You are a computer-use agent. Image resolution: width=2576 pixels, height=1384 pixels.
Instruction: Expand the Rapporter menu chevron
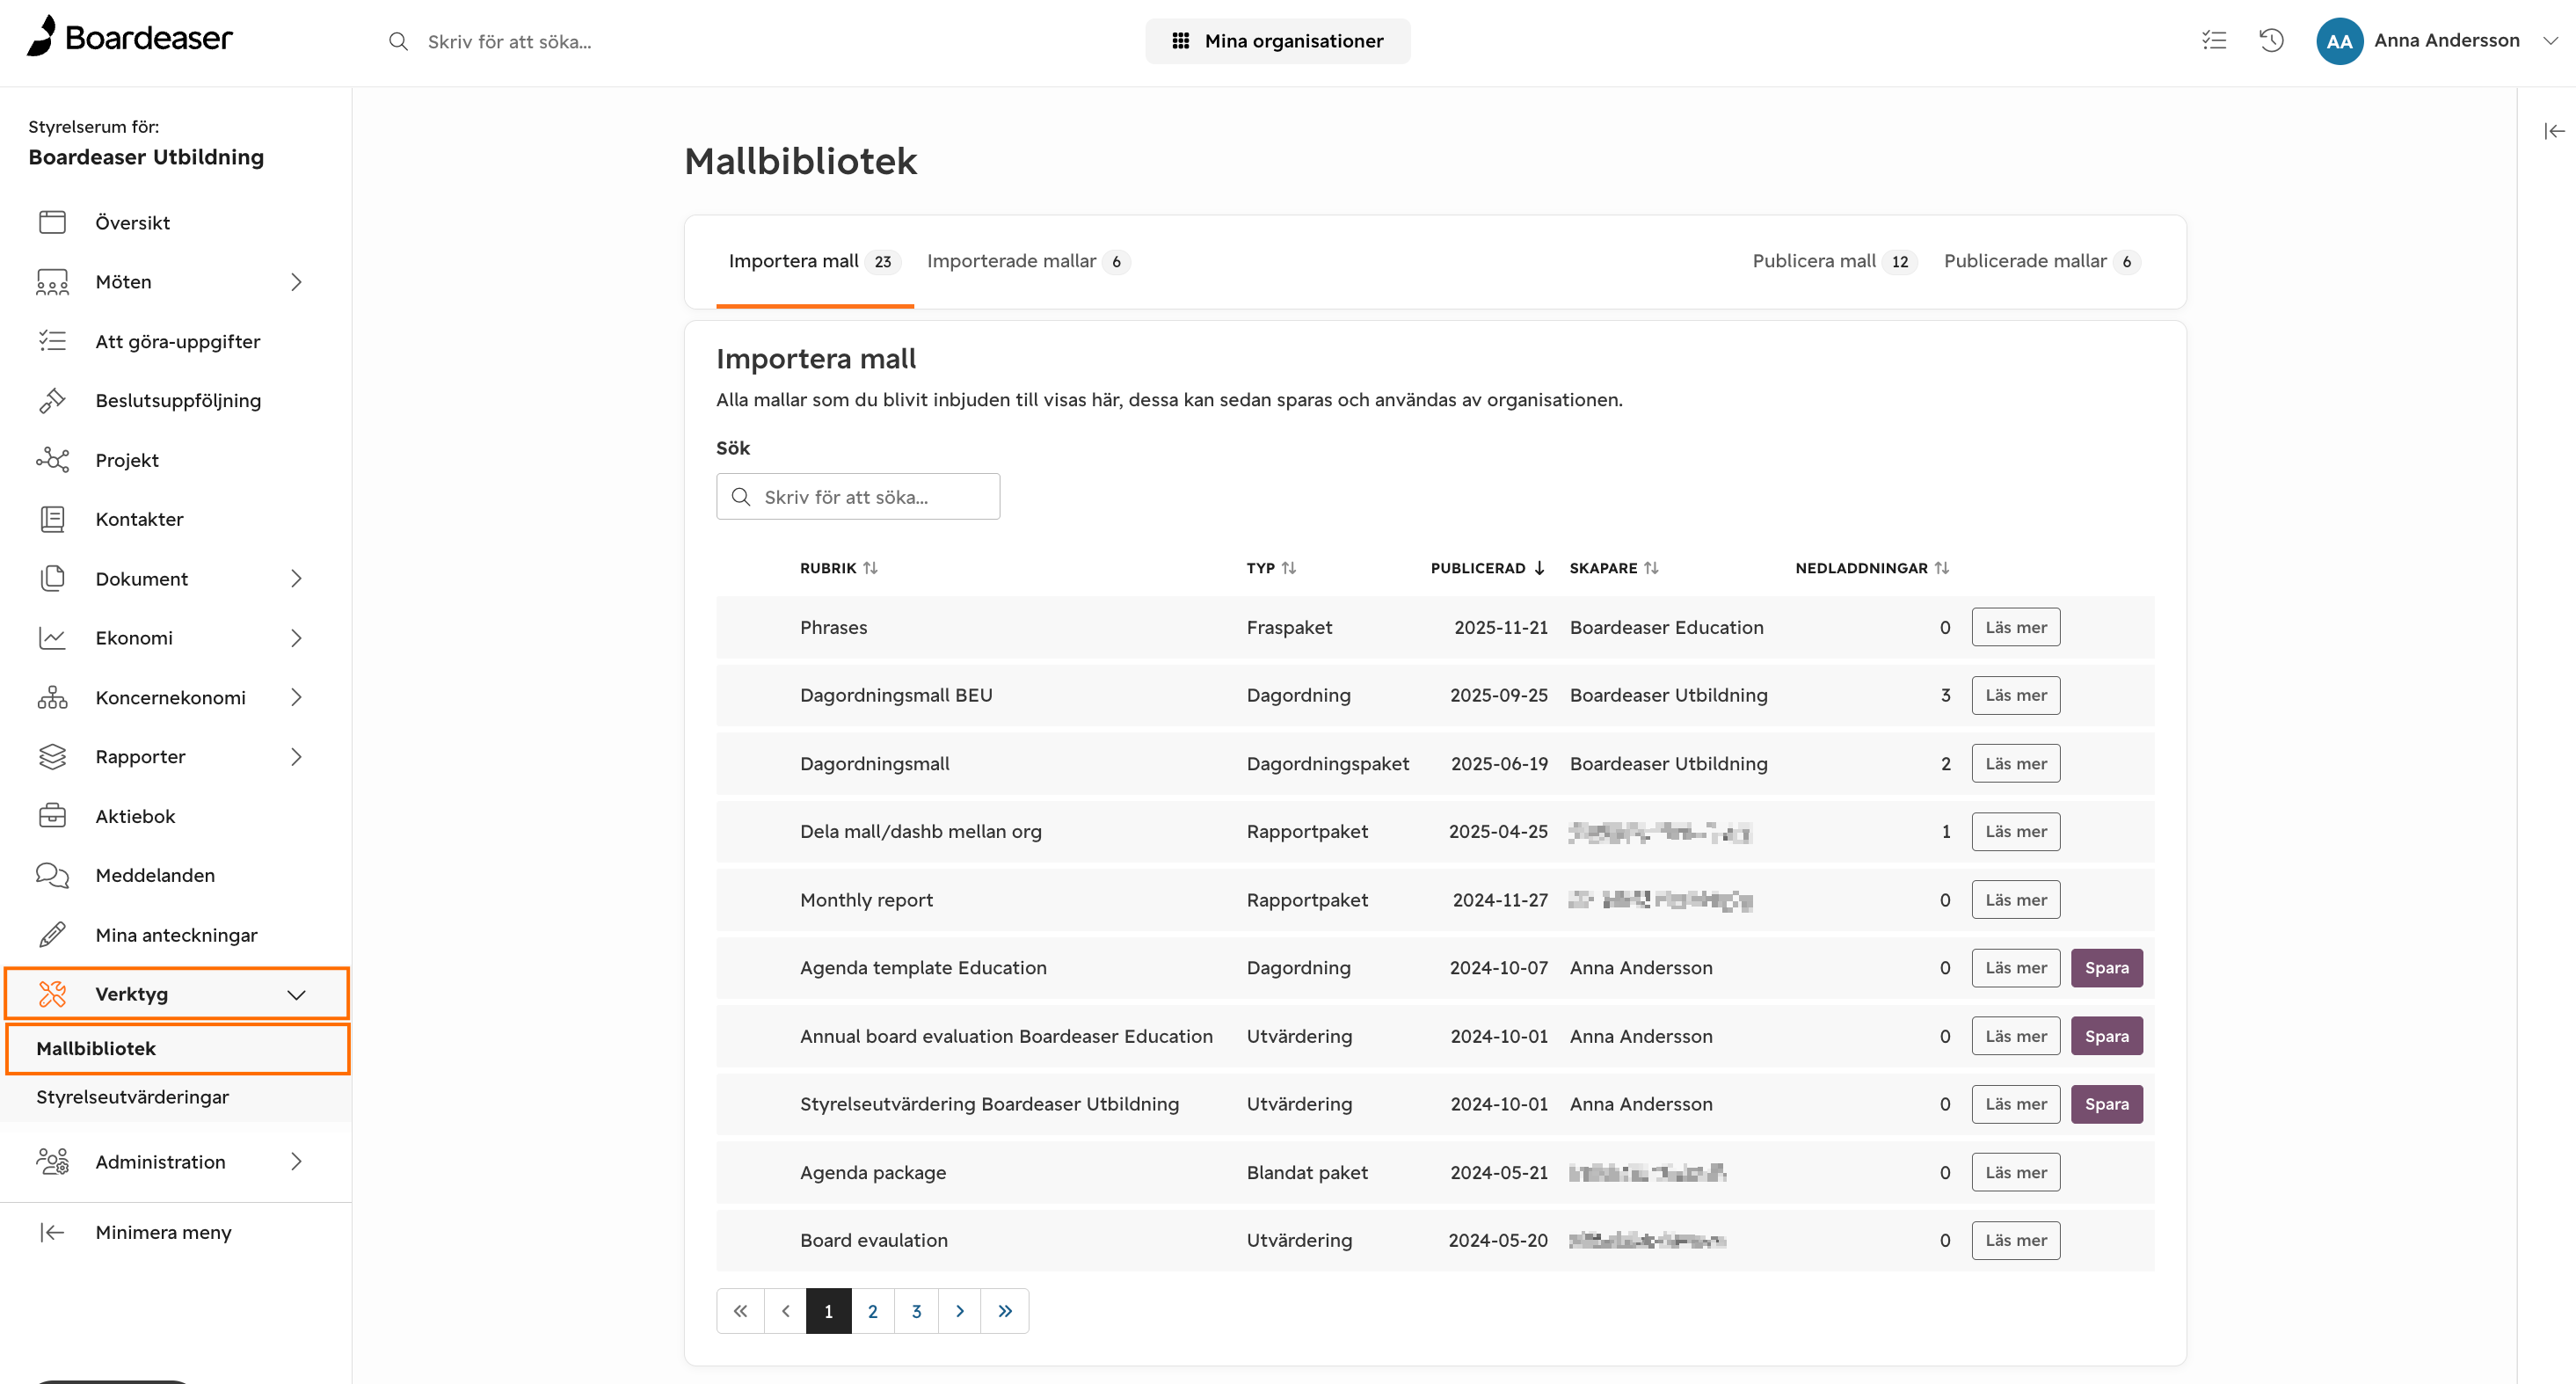click(x=296, y=757)
